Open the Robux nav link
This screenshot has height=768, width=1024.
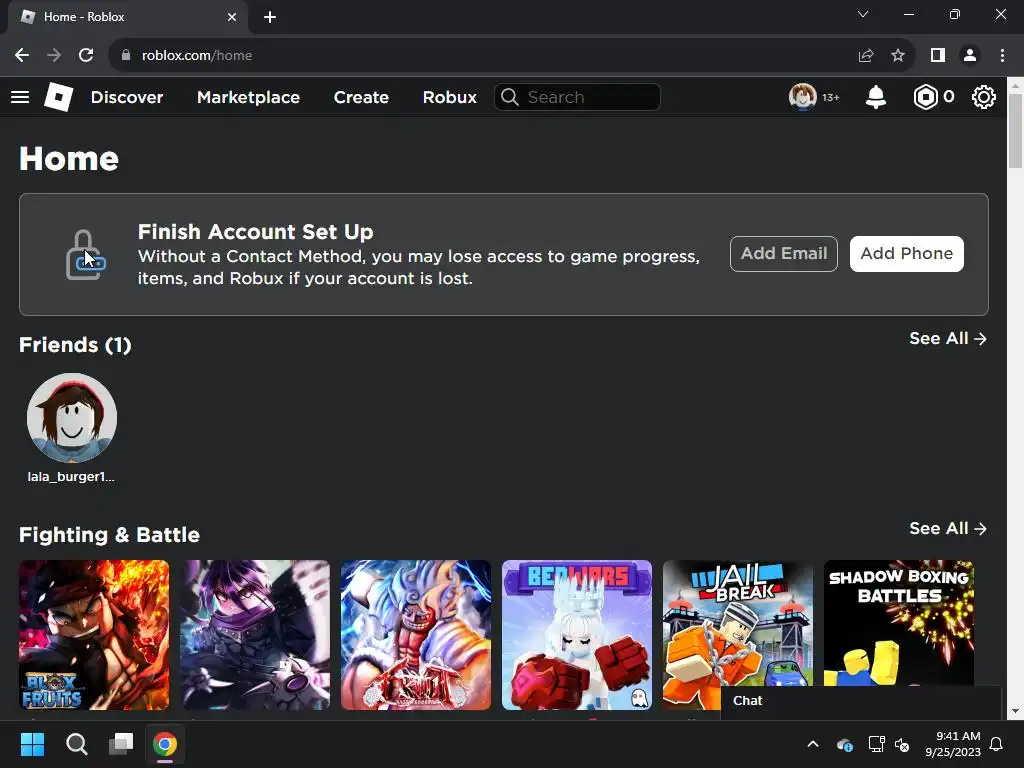point(449,97)
